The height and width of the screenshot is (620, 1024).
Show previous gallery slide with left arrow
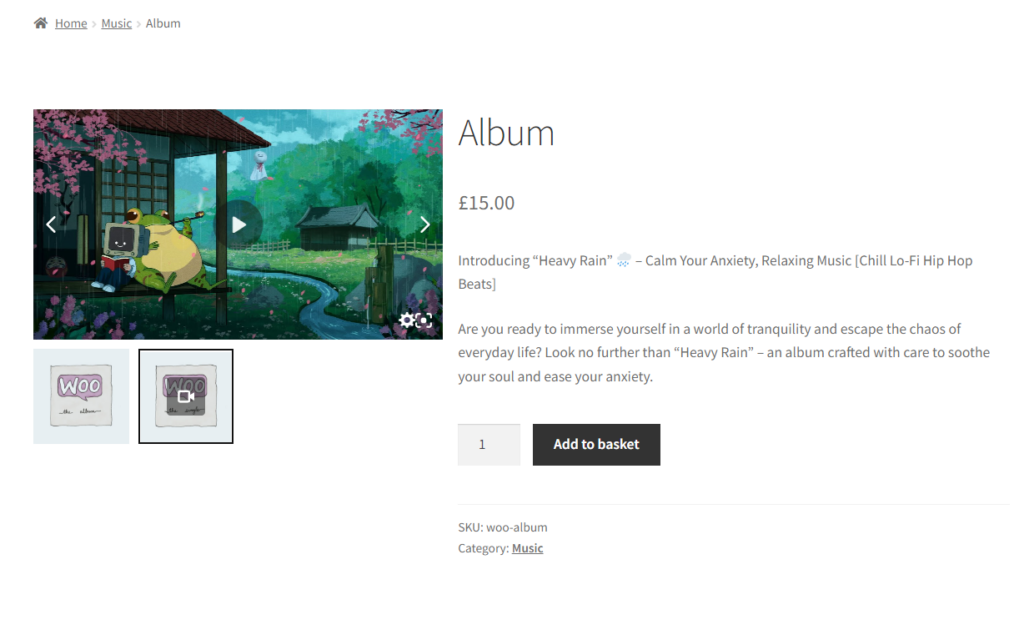(51, 225)
